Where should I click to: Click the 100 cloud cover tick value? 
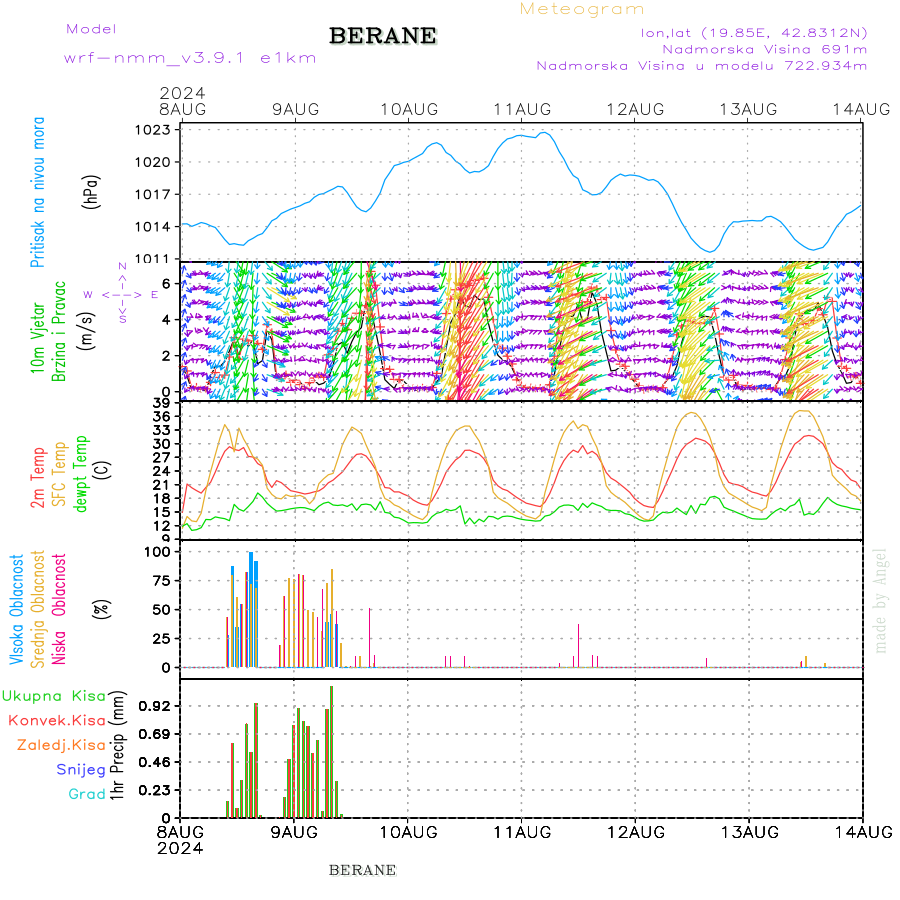coord(157,552)
